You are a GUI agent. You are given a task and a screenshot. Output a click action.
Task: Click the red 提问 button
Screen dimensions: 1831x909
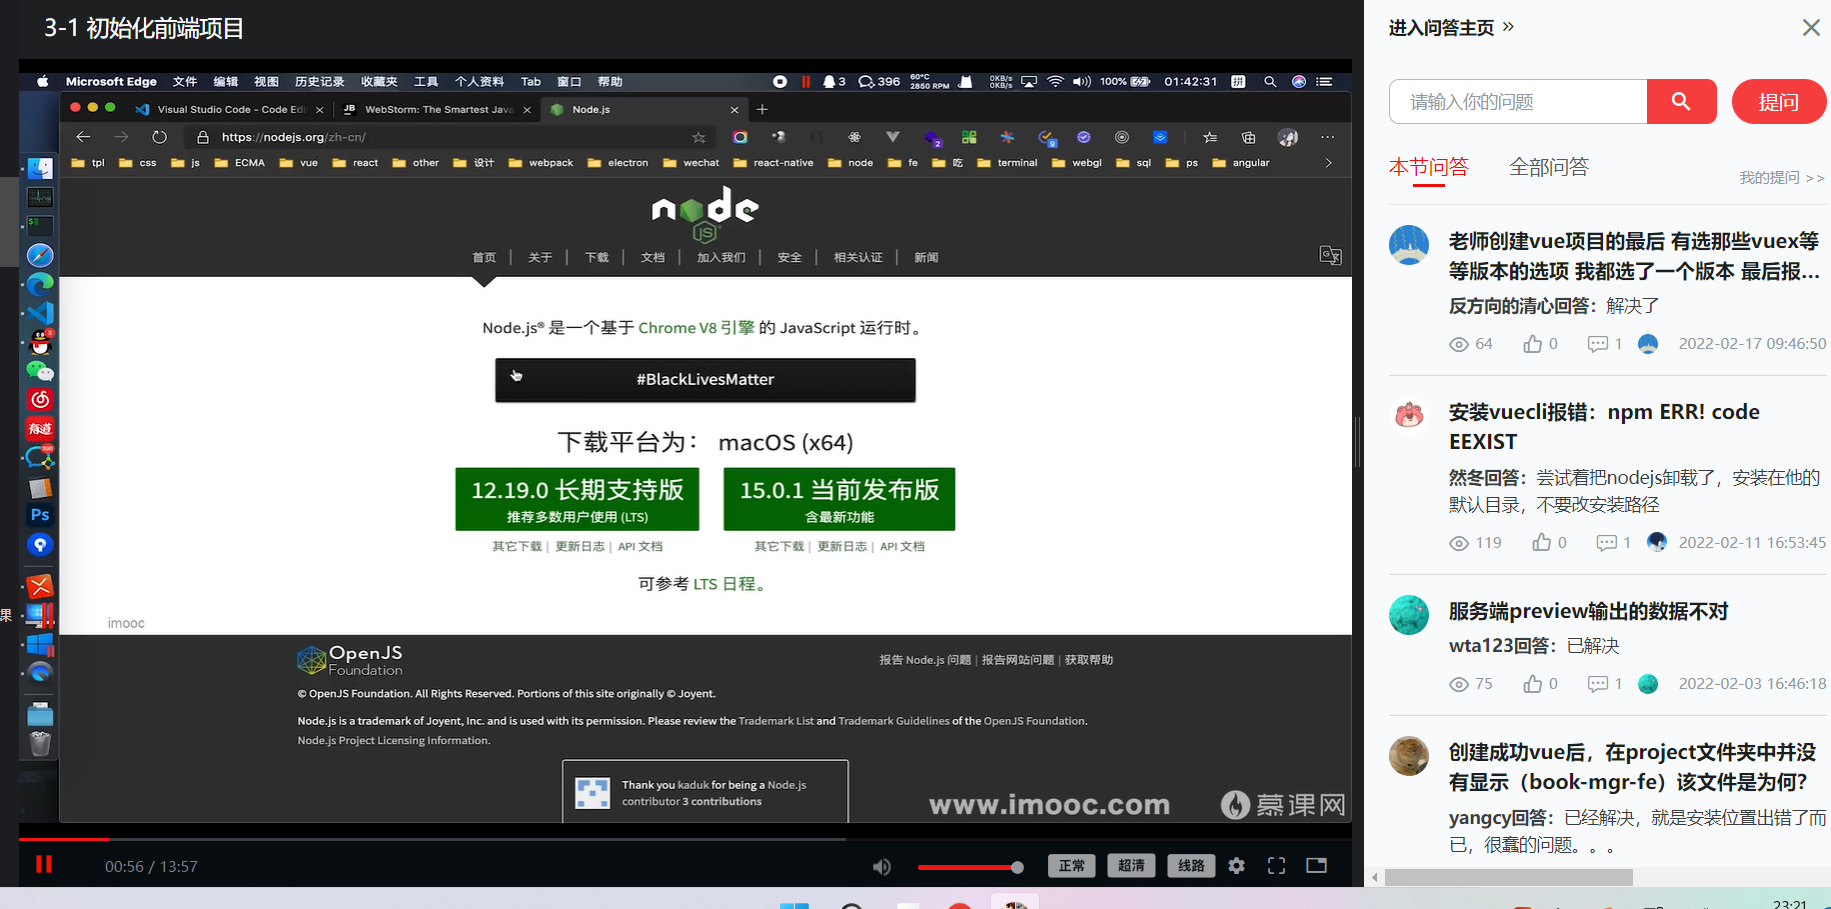click(x=1779, y=101)
